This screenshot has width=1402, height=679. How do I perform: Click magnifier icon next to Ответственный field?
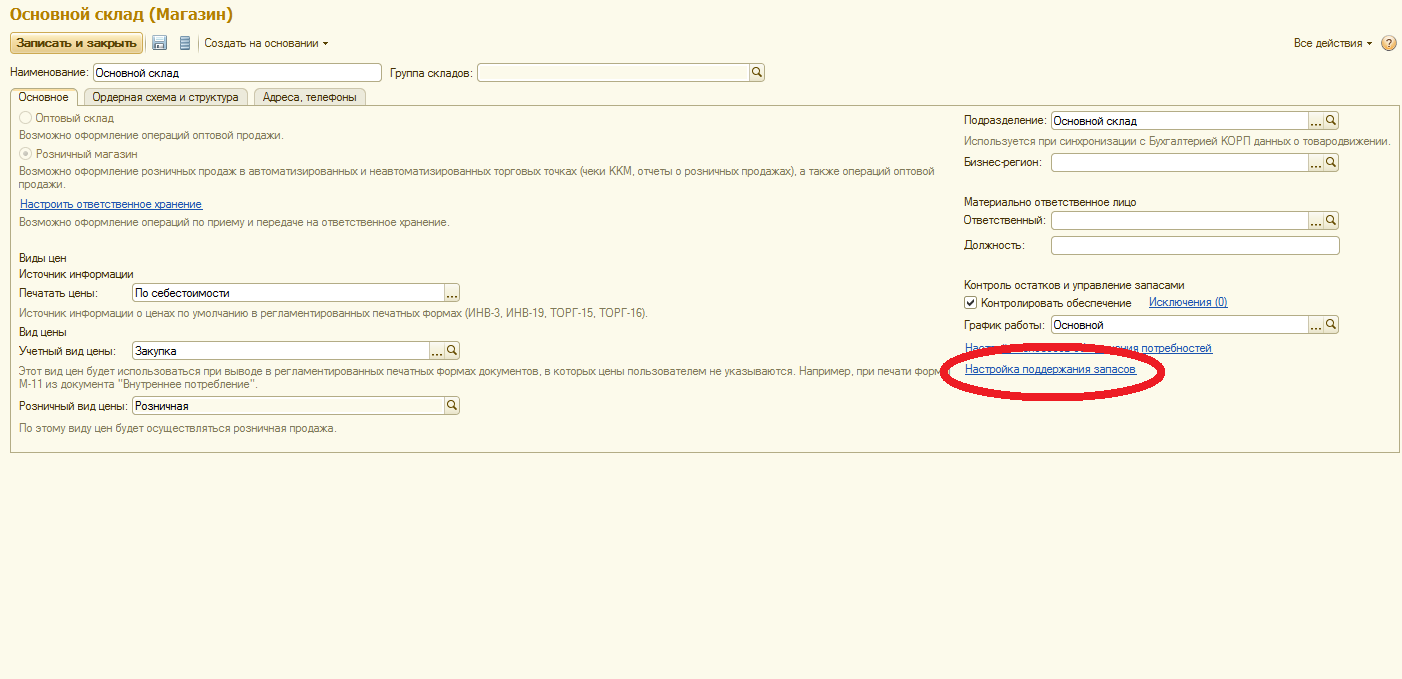[1331, 221]
